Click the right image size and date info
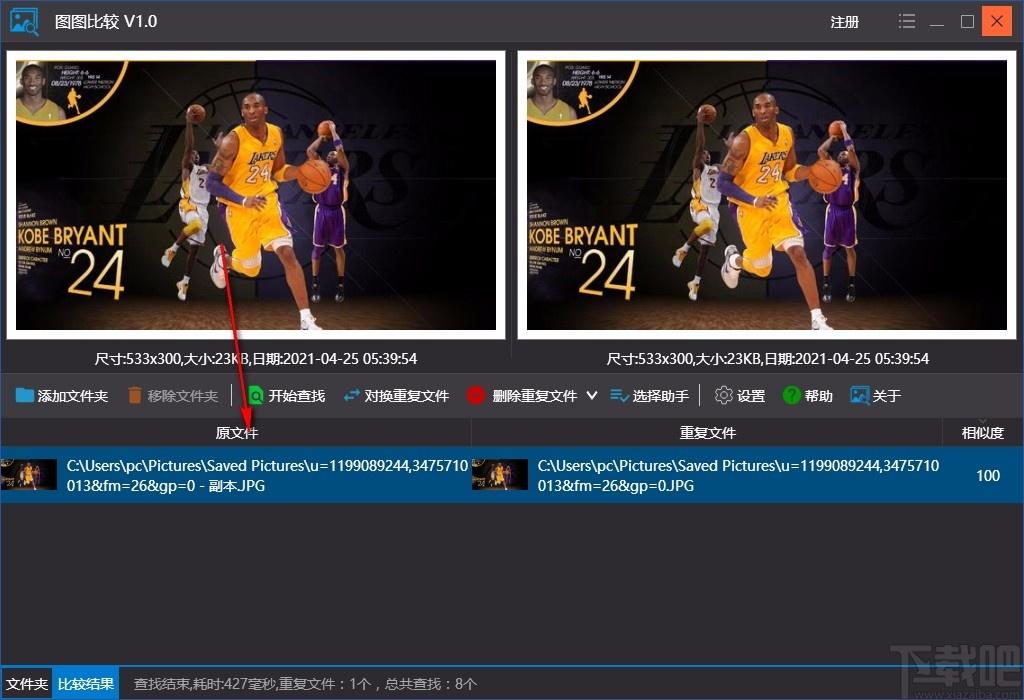 click(x=767, y=358)
